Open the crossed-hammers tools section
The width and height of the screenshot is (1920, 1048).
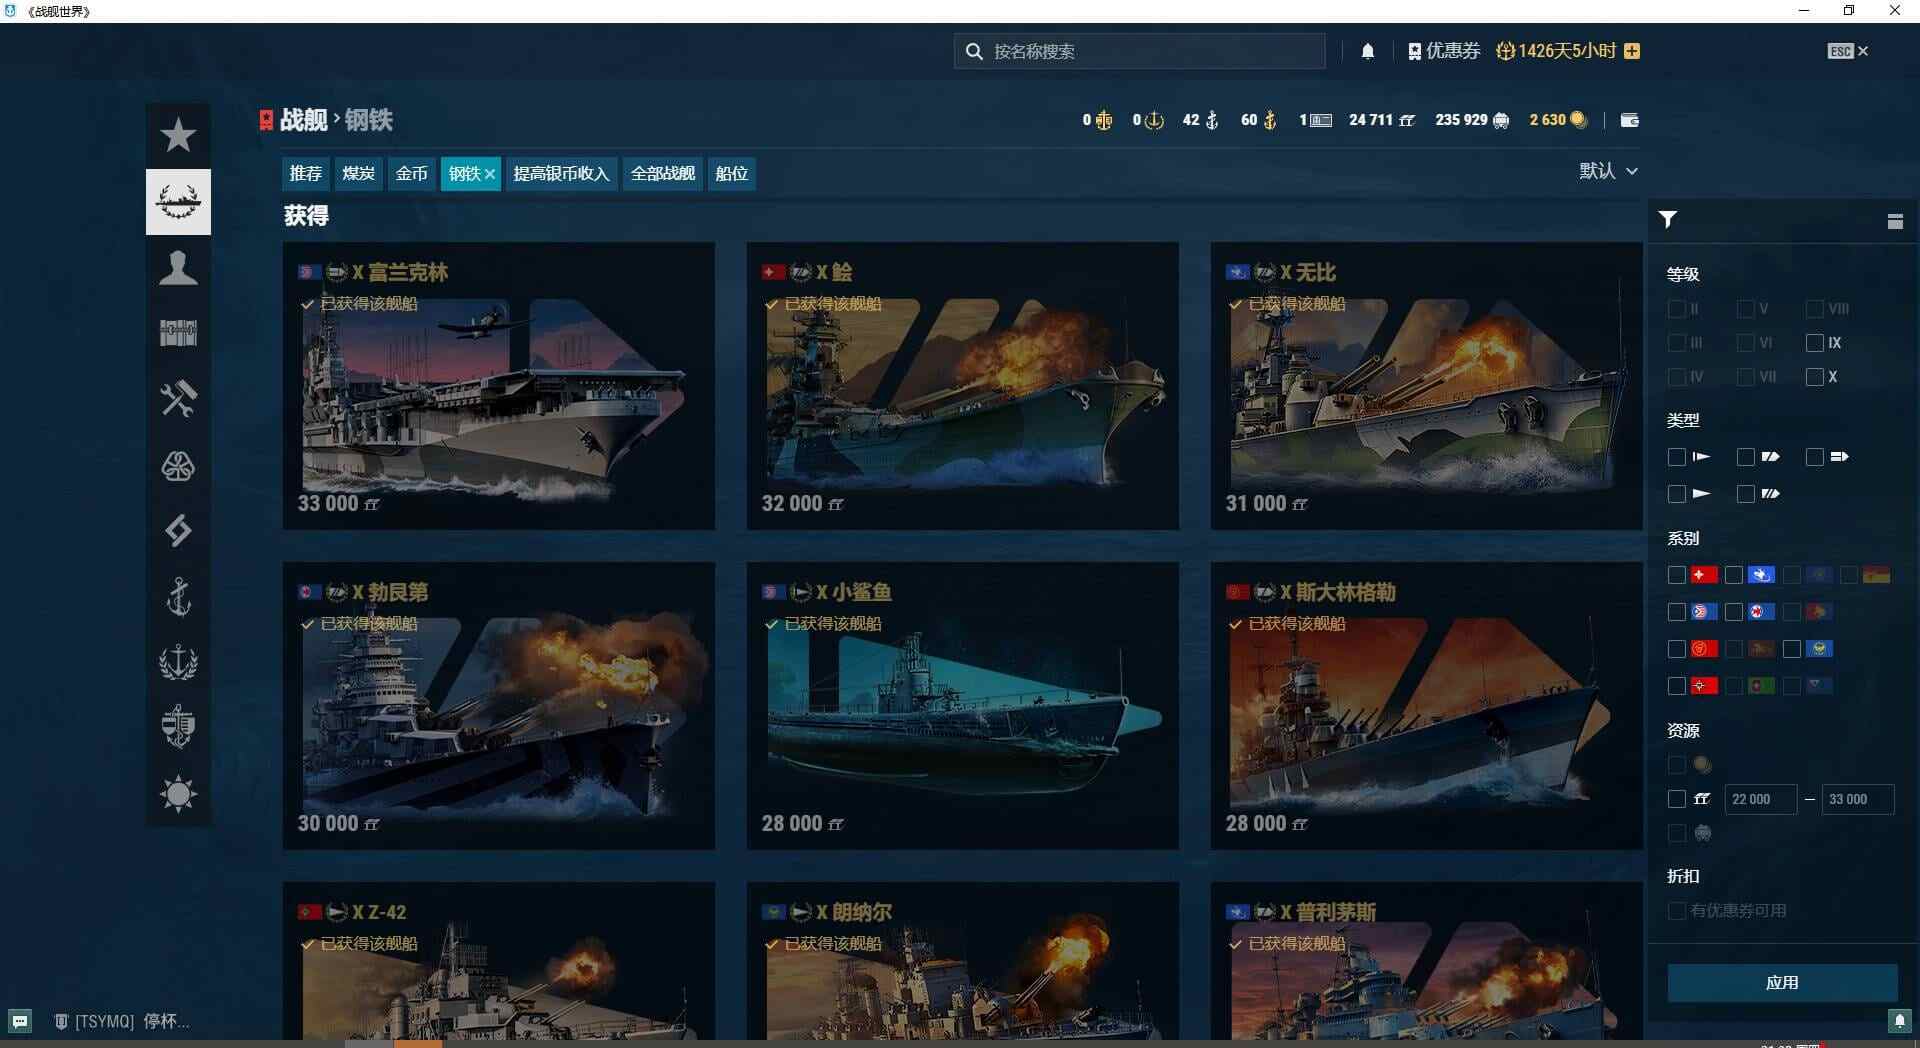178,398
